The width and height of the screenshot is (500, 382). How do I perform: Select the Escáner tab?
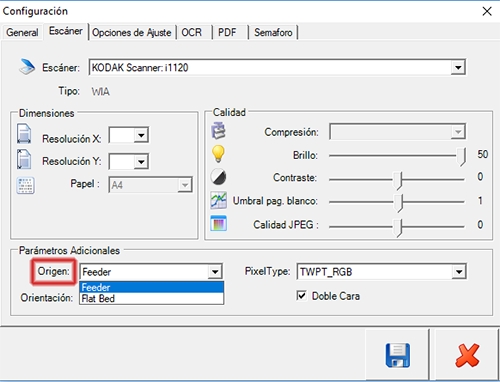click(66, 31)
